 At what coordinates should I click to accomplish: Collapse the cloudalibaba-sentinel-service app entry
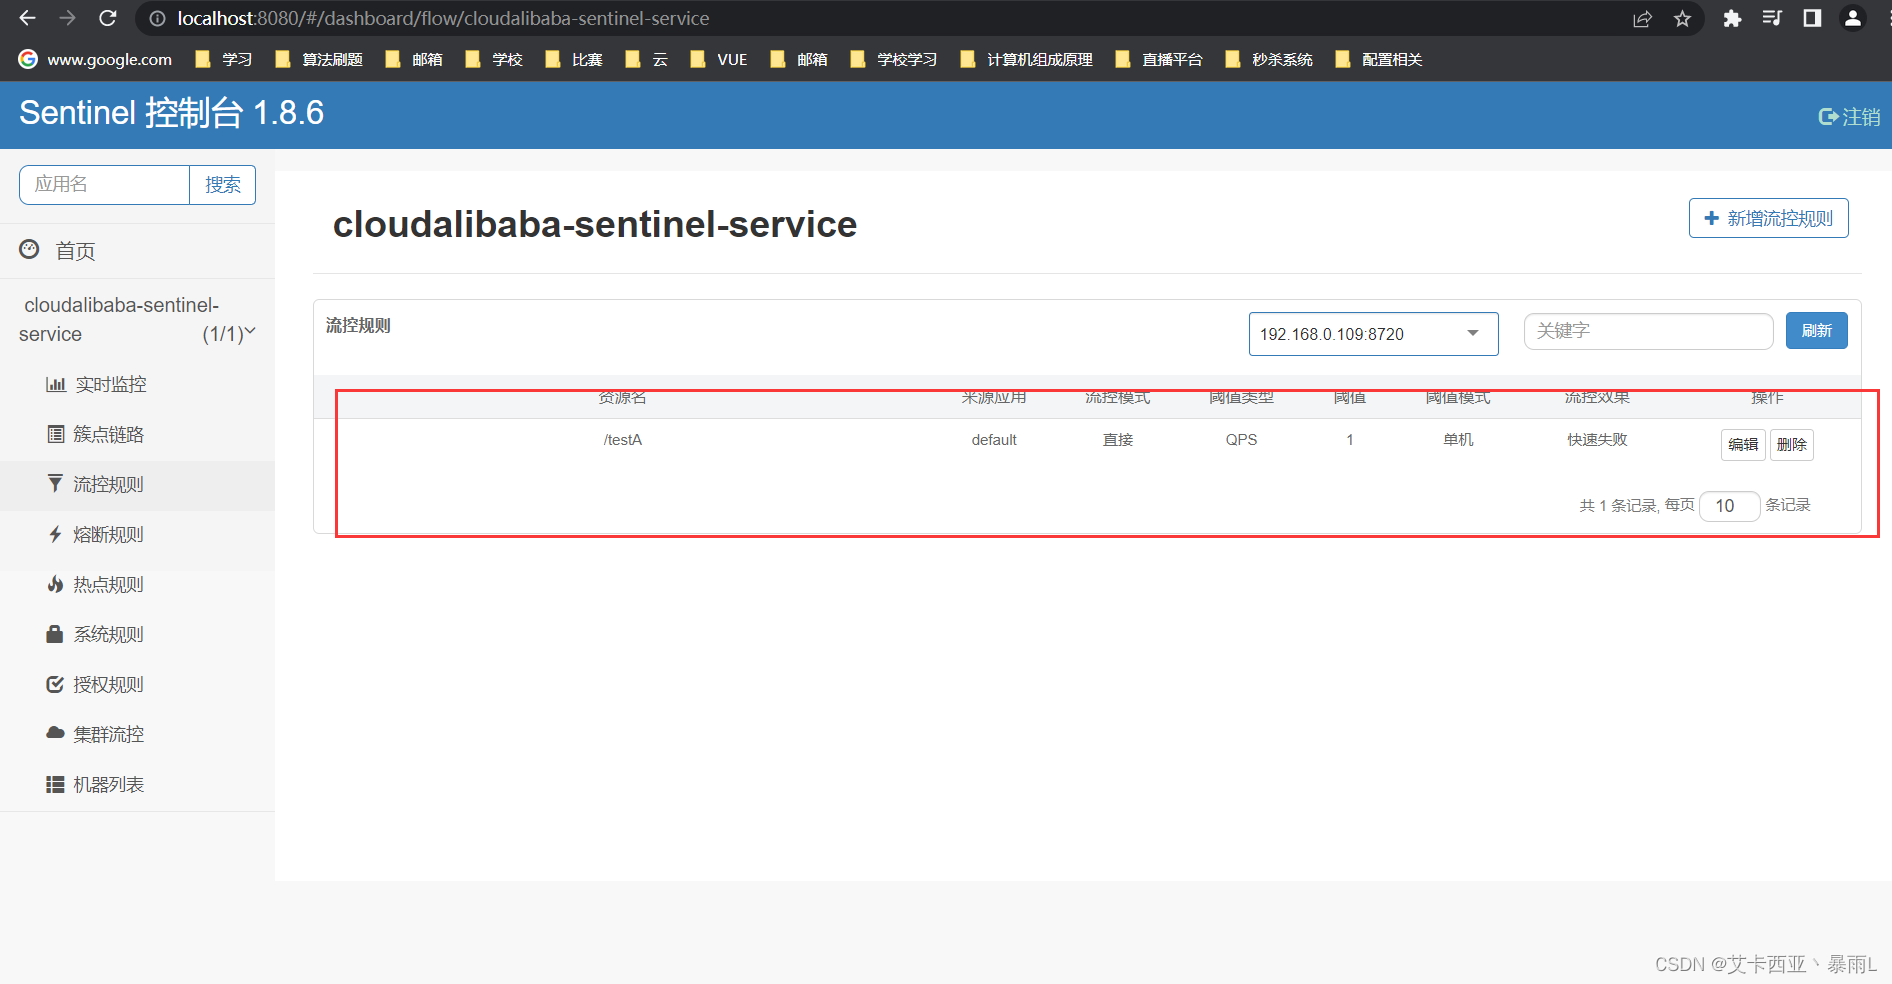pyautogui.click(x=137, y=319)
